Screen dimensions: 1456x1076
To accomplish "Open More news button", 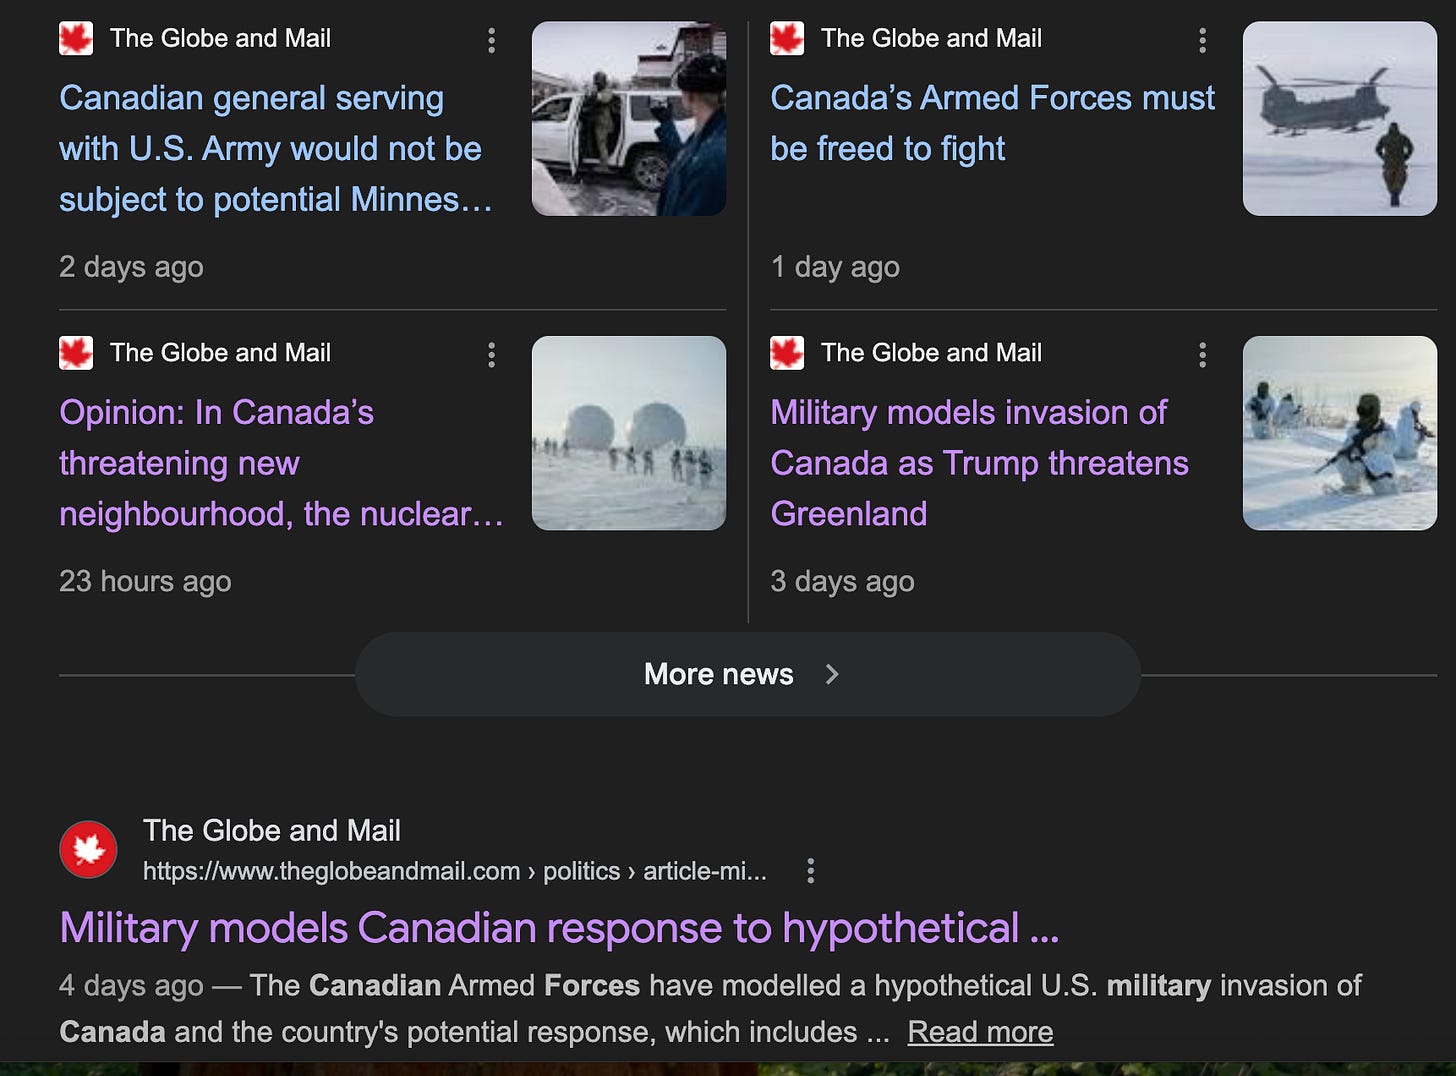I will coord(748,674).
